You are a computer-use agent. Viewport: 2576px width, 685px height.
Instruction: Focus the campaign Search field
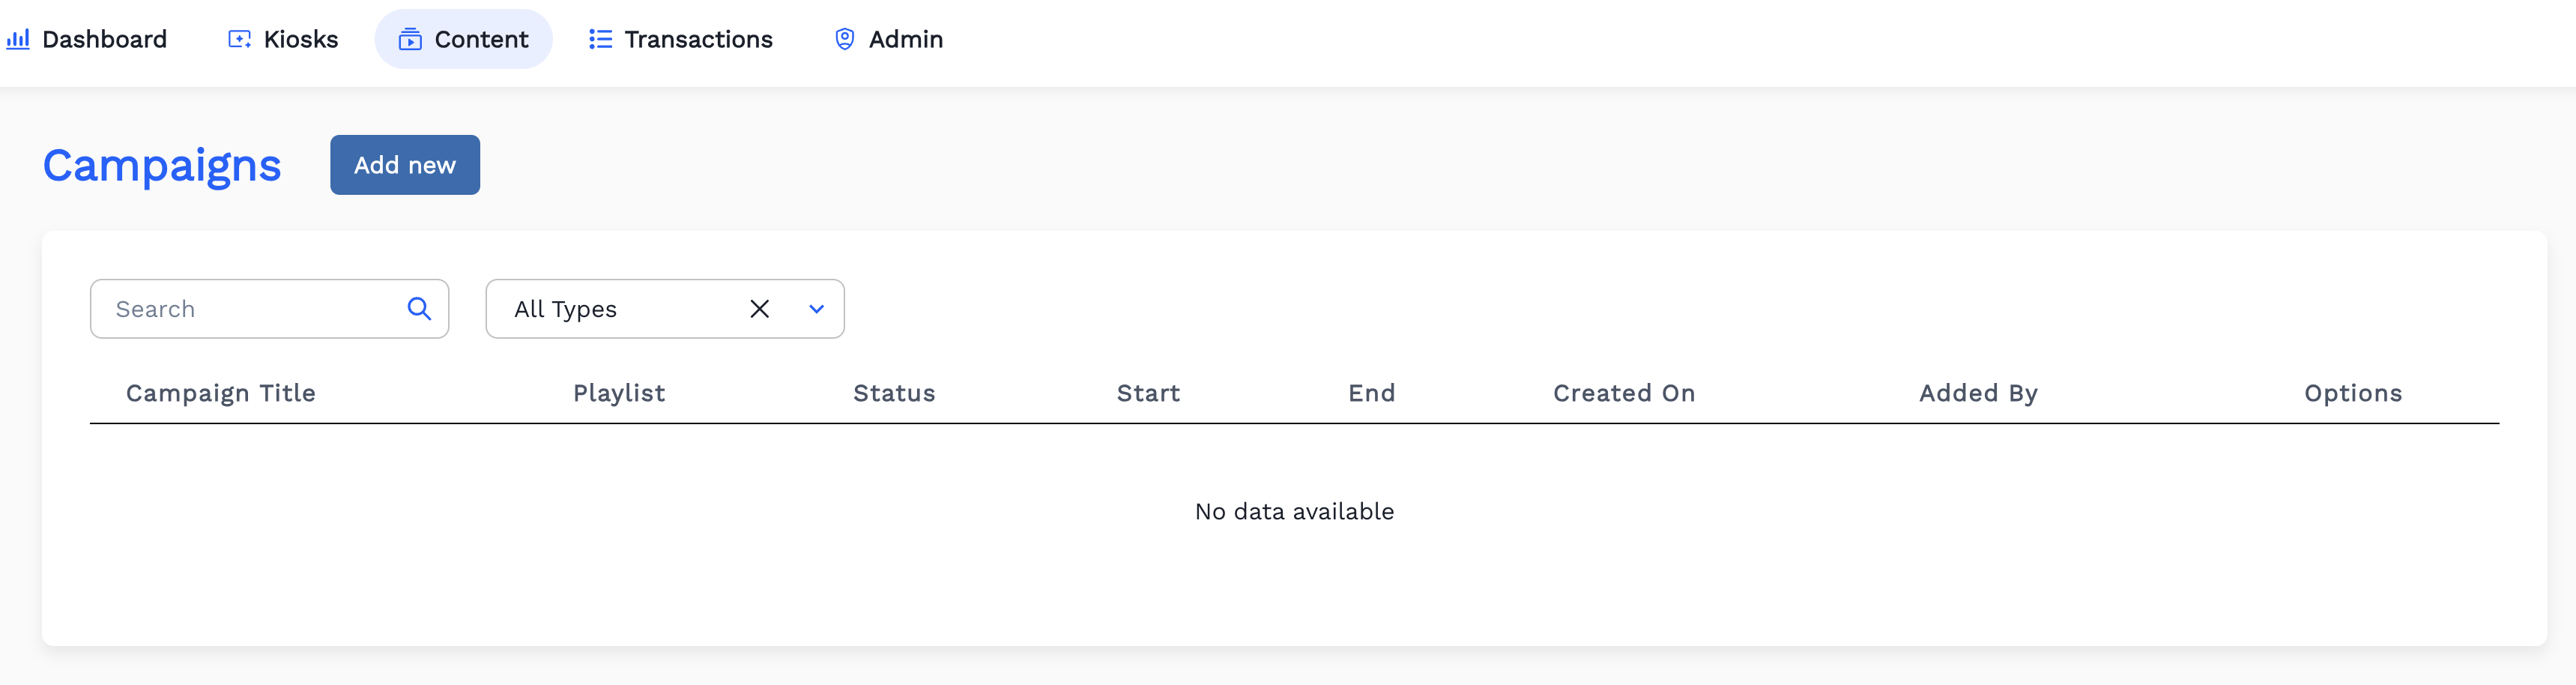click(250, 309)
